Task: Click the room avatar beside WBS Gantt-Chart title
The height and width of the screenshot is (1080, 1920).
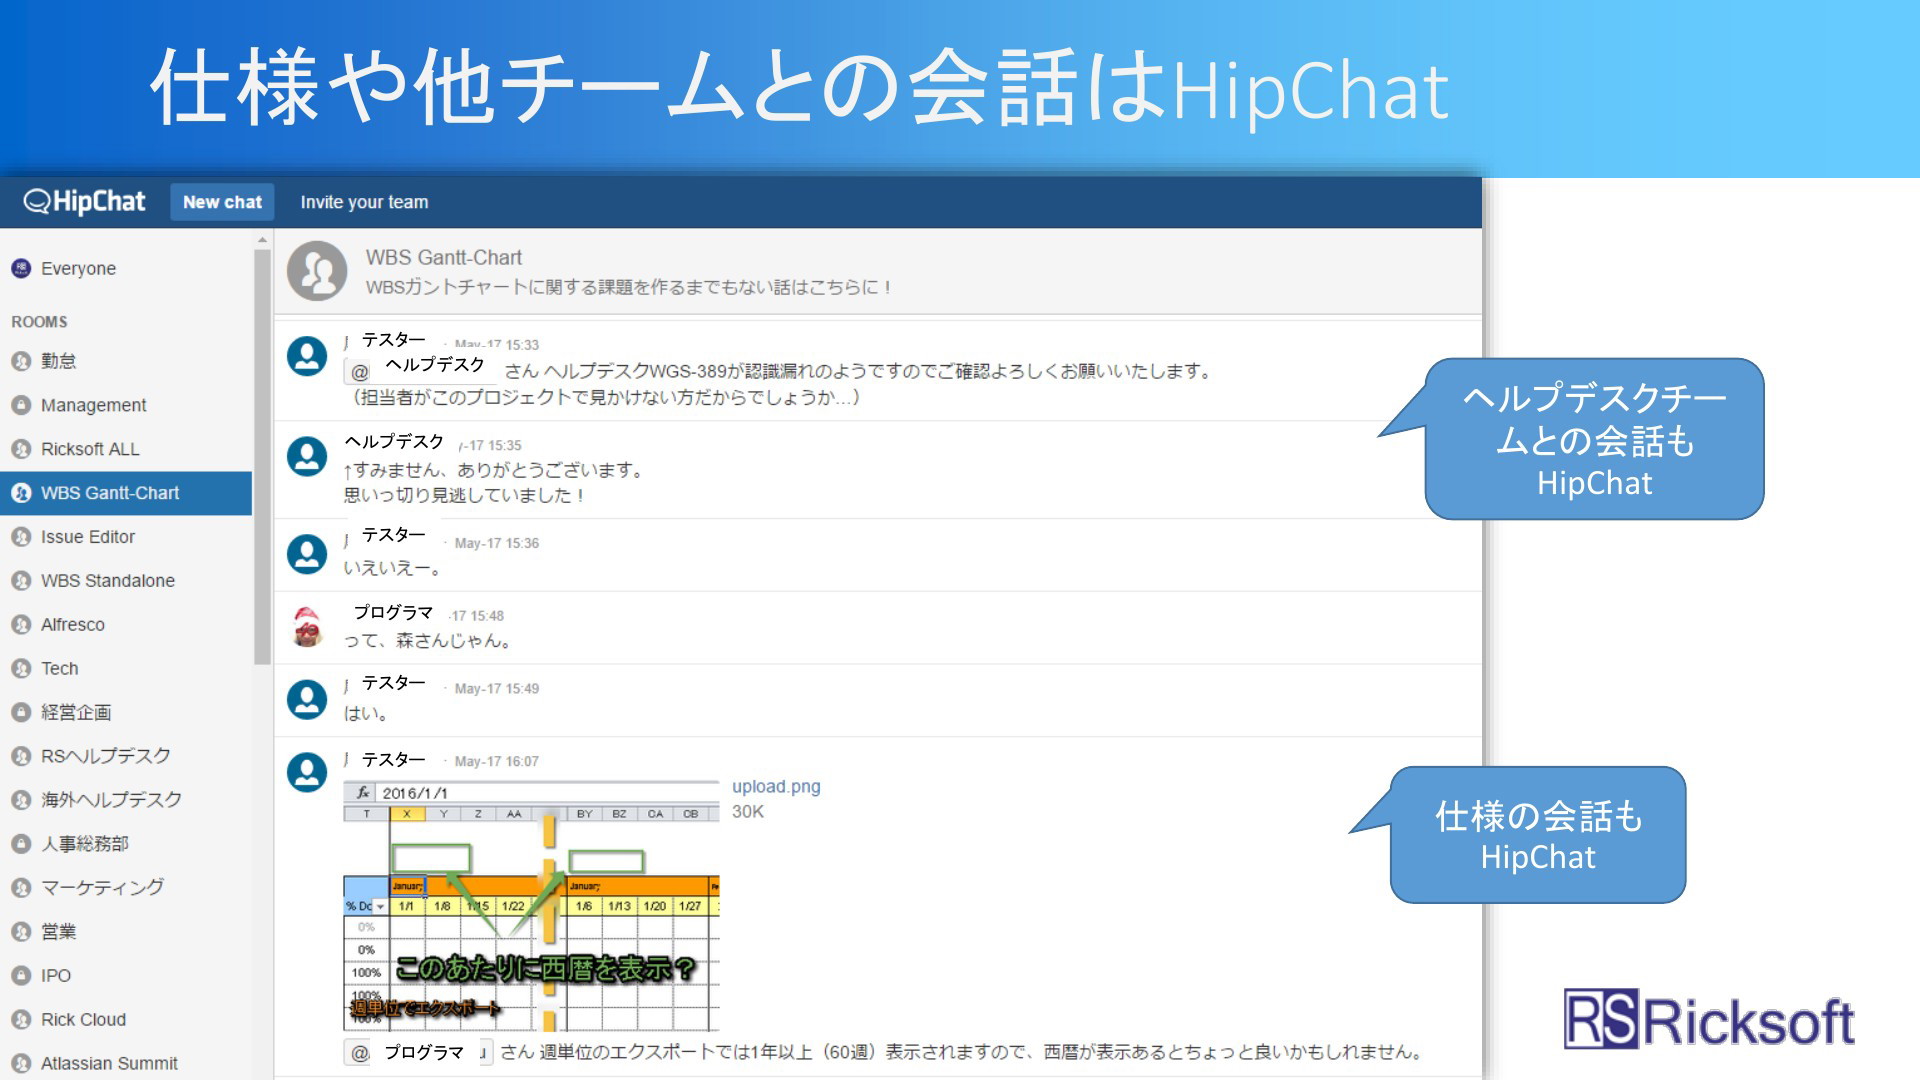Action: pos(317,271)
